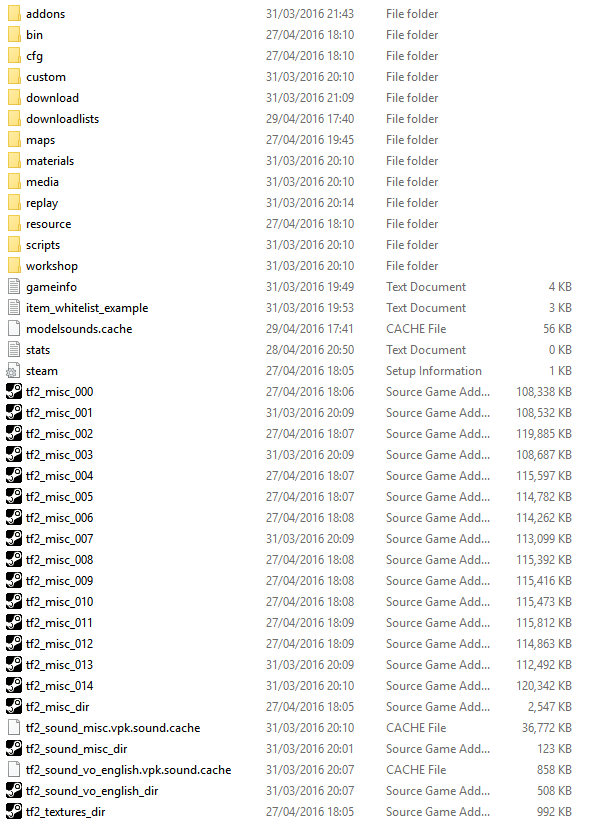Click the date 31/03/2016 20:14

310,203
